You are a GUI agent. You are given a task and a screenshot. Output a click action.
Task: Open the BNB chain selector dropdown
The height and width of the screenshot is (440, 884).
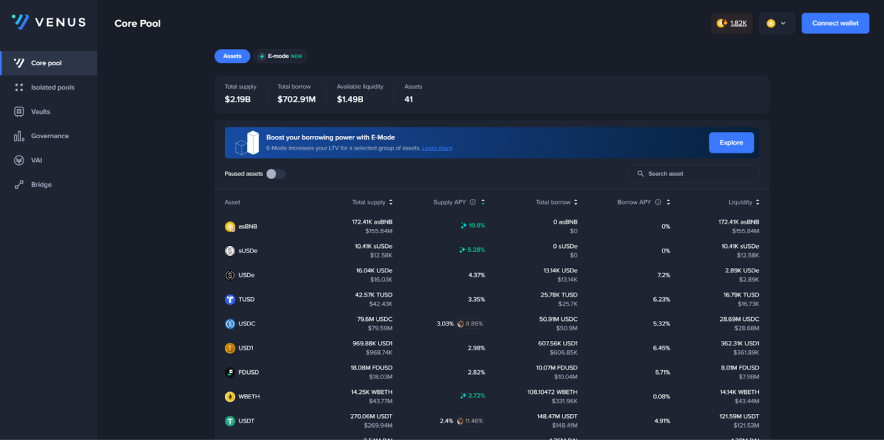tap(776, 23)
